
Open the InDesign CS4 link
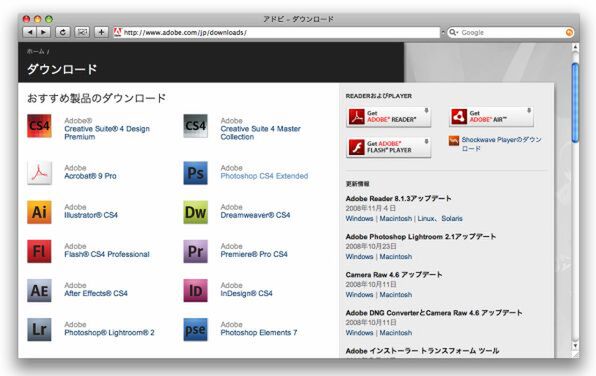246,294
